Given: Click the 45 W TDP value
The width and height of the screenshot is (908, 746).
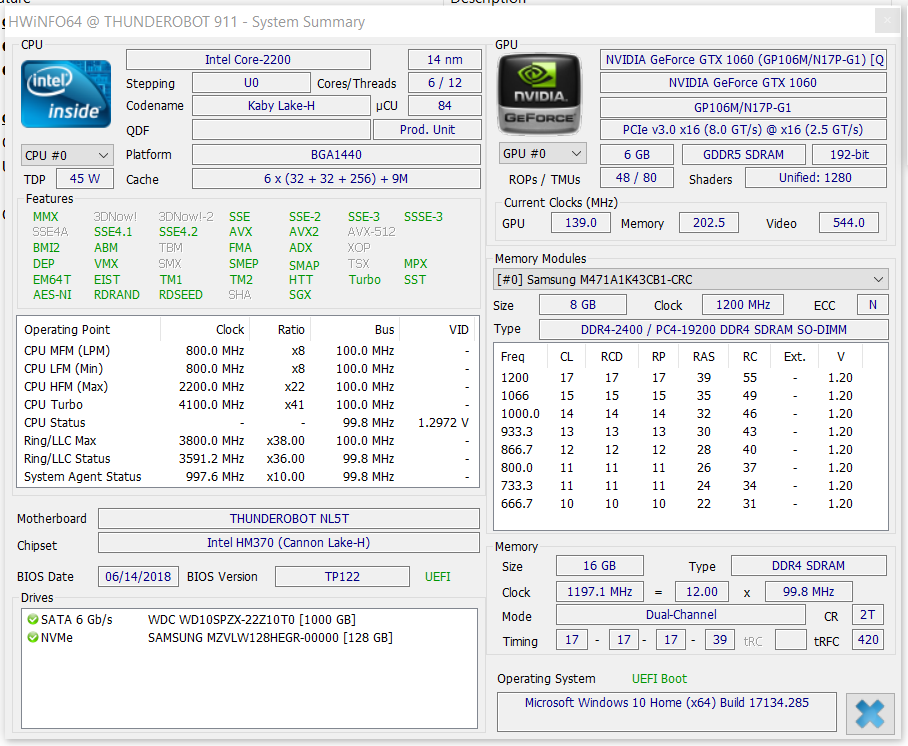Looking at the screenshot, I should (85, 179).
